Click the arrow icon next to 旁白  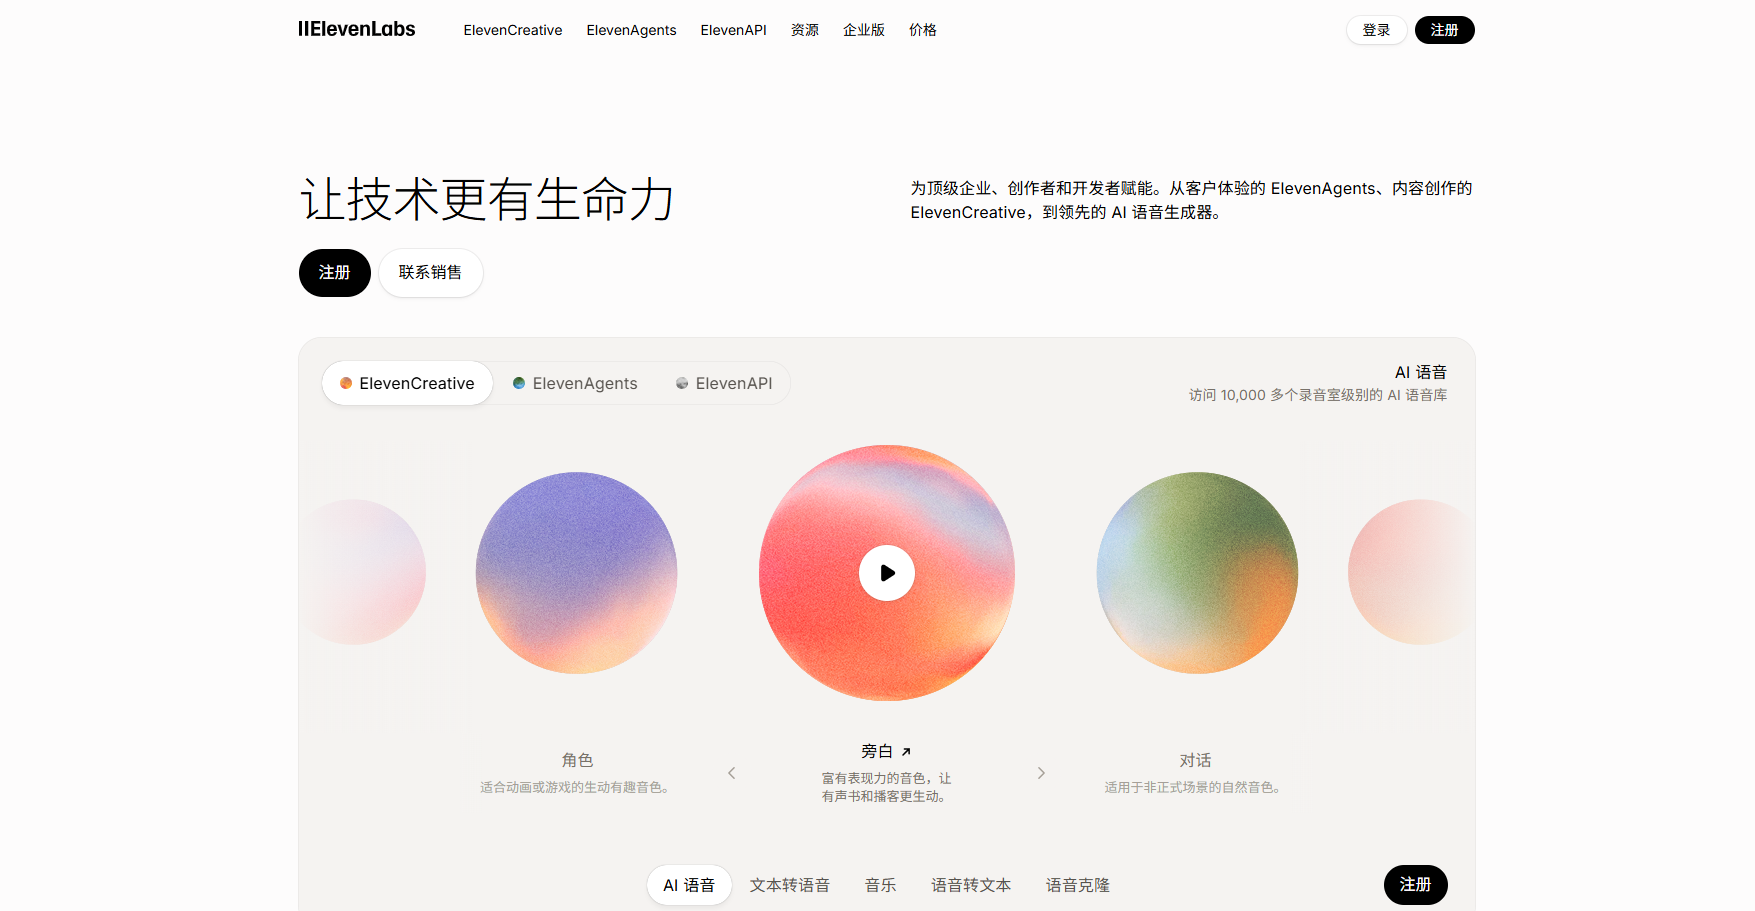906,752
